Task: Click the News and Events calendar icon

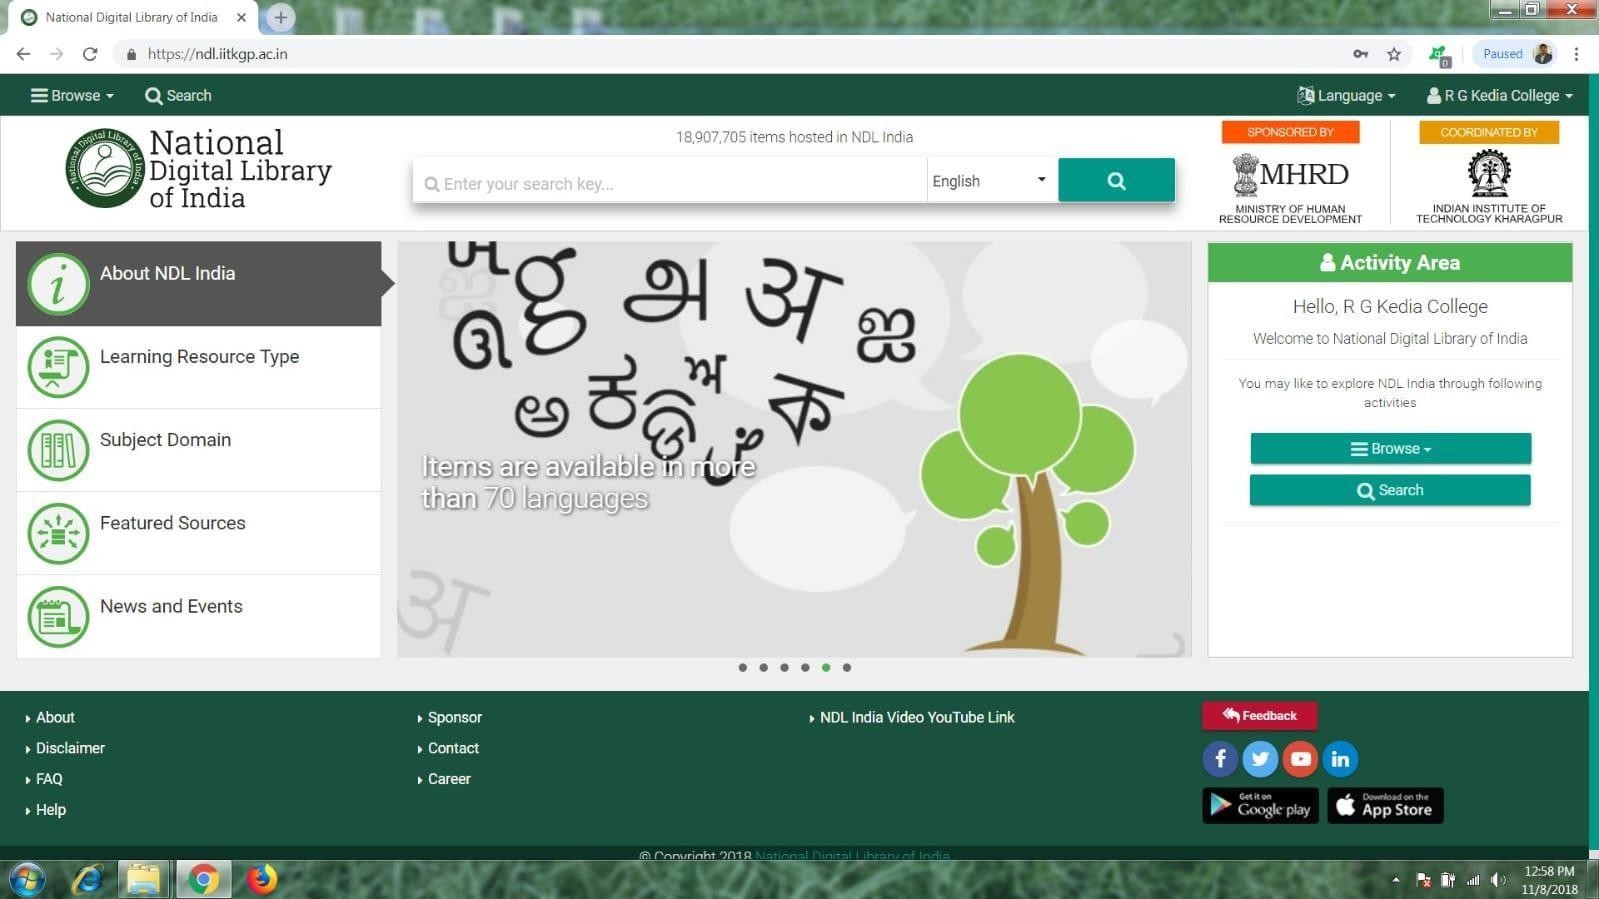Action: click(58, 617)
